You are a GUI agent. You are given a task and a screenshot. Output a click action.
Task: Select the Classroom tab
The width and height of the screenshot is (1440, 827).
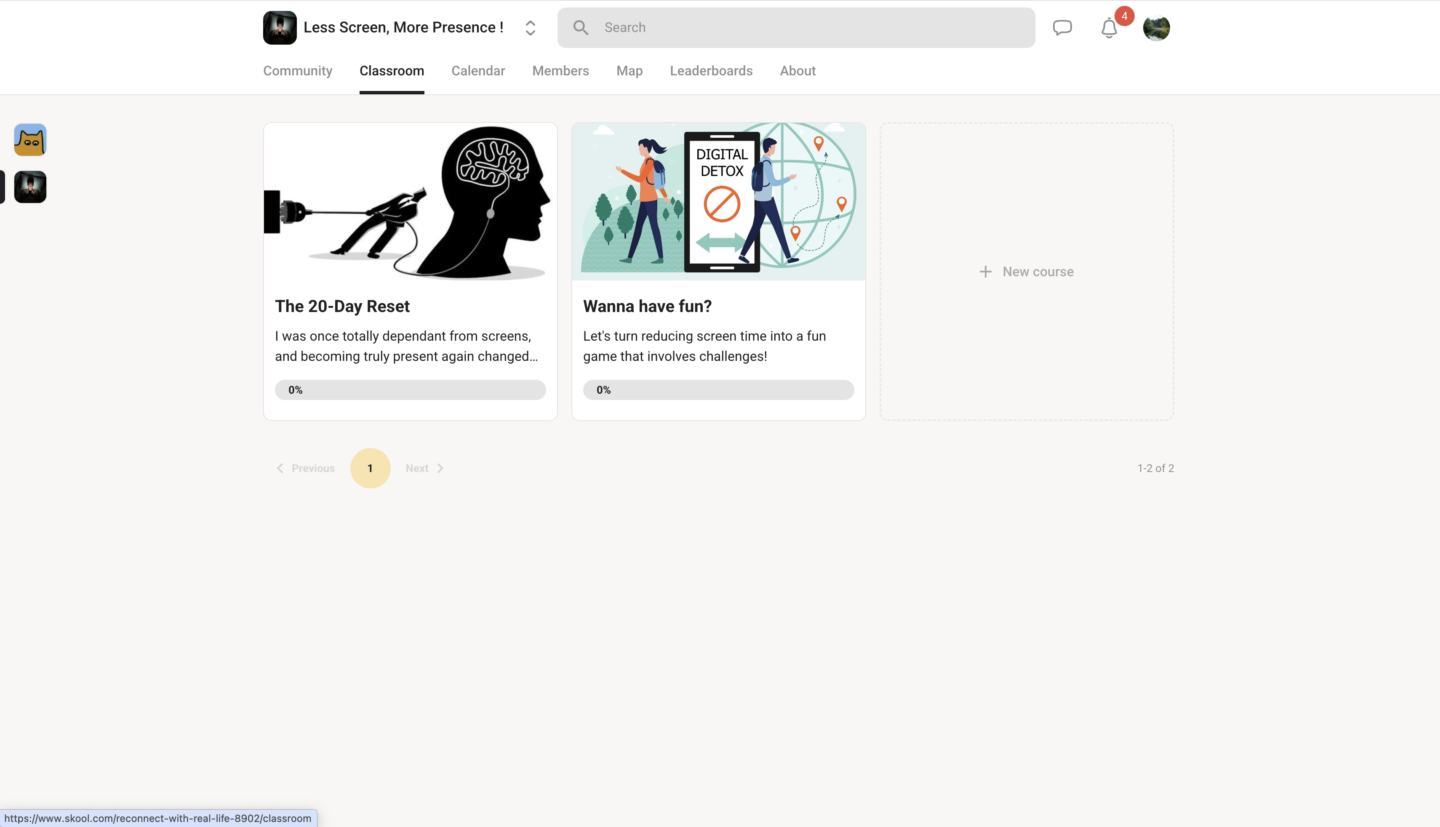[x=392, y=71]
